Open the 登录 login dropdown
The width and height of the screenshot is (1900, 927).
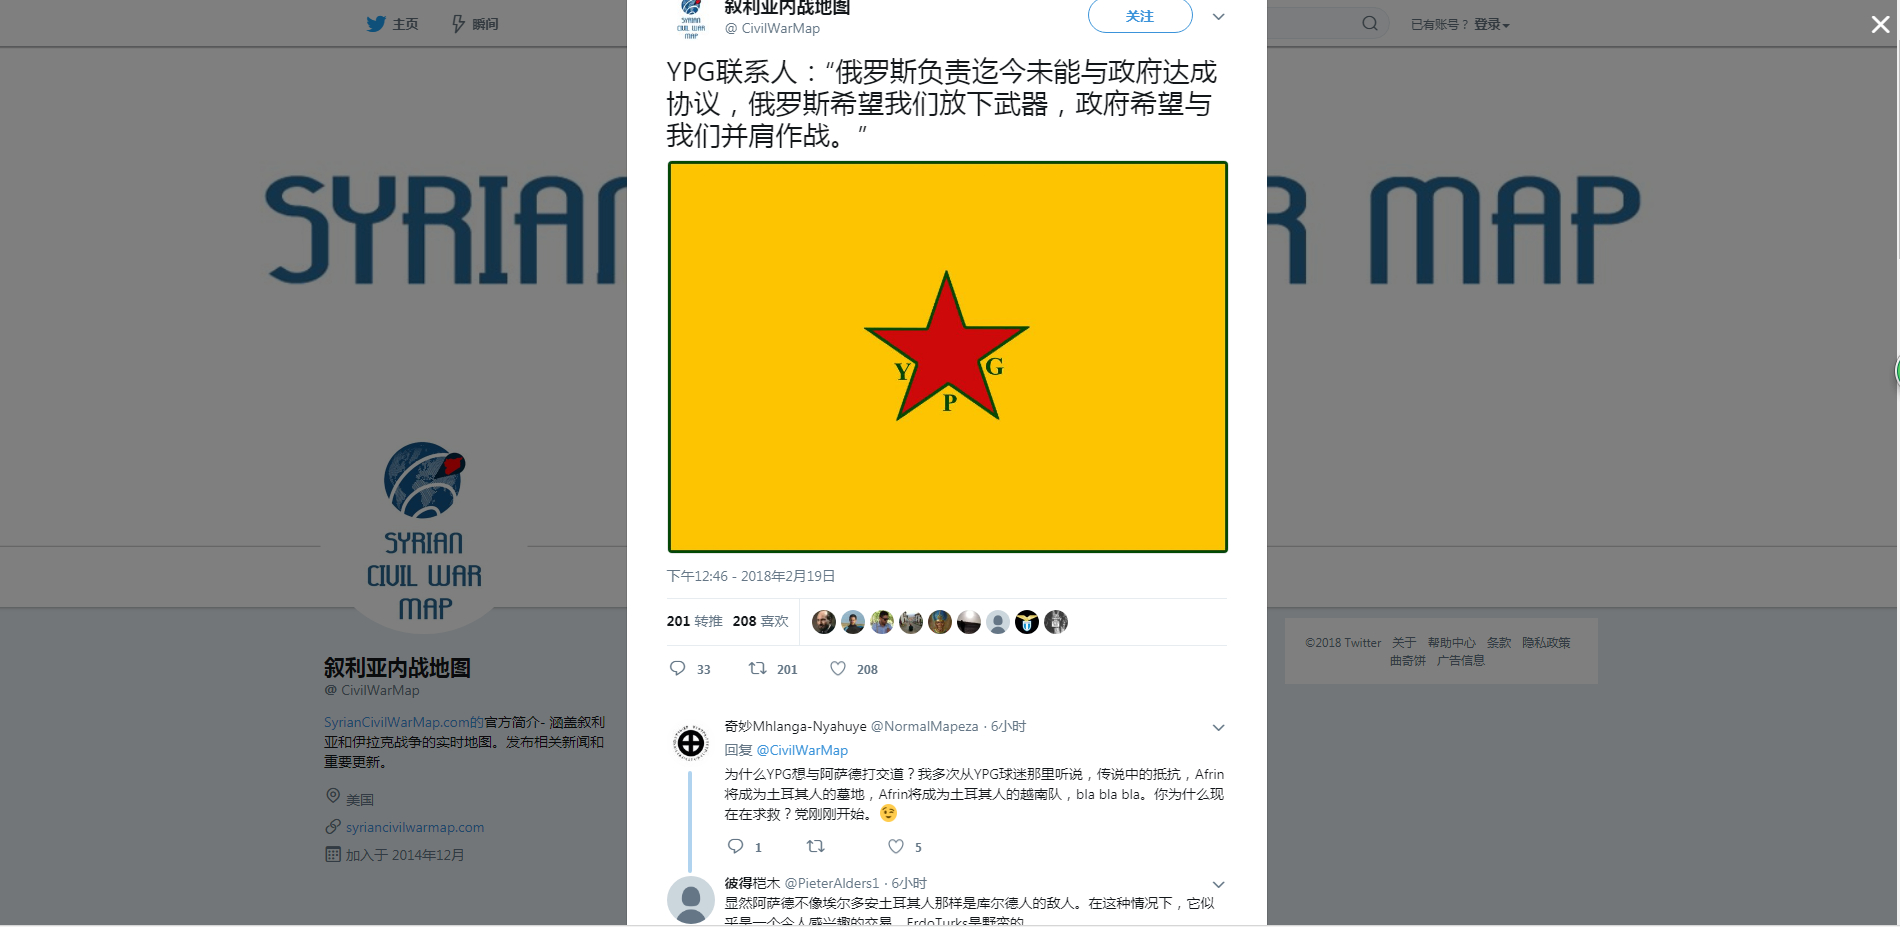1491,24
